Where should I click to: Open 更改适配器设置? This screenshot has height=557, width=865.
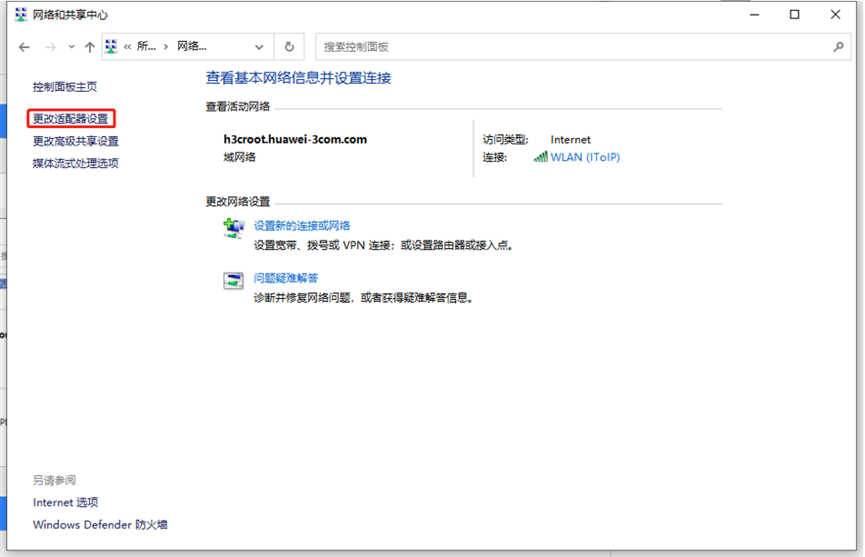[x=70, y=119]
